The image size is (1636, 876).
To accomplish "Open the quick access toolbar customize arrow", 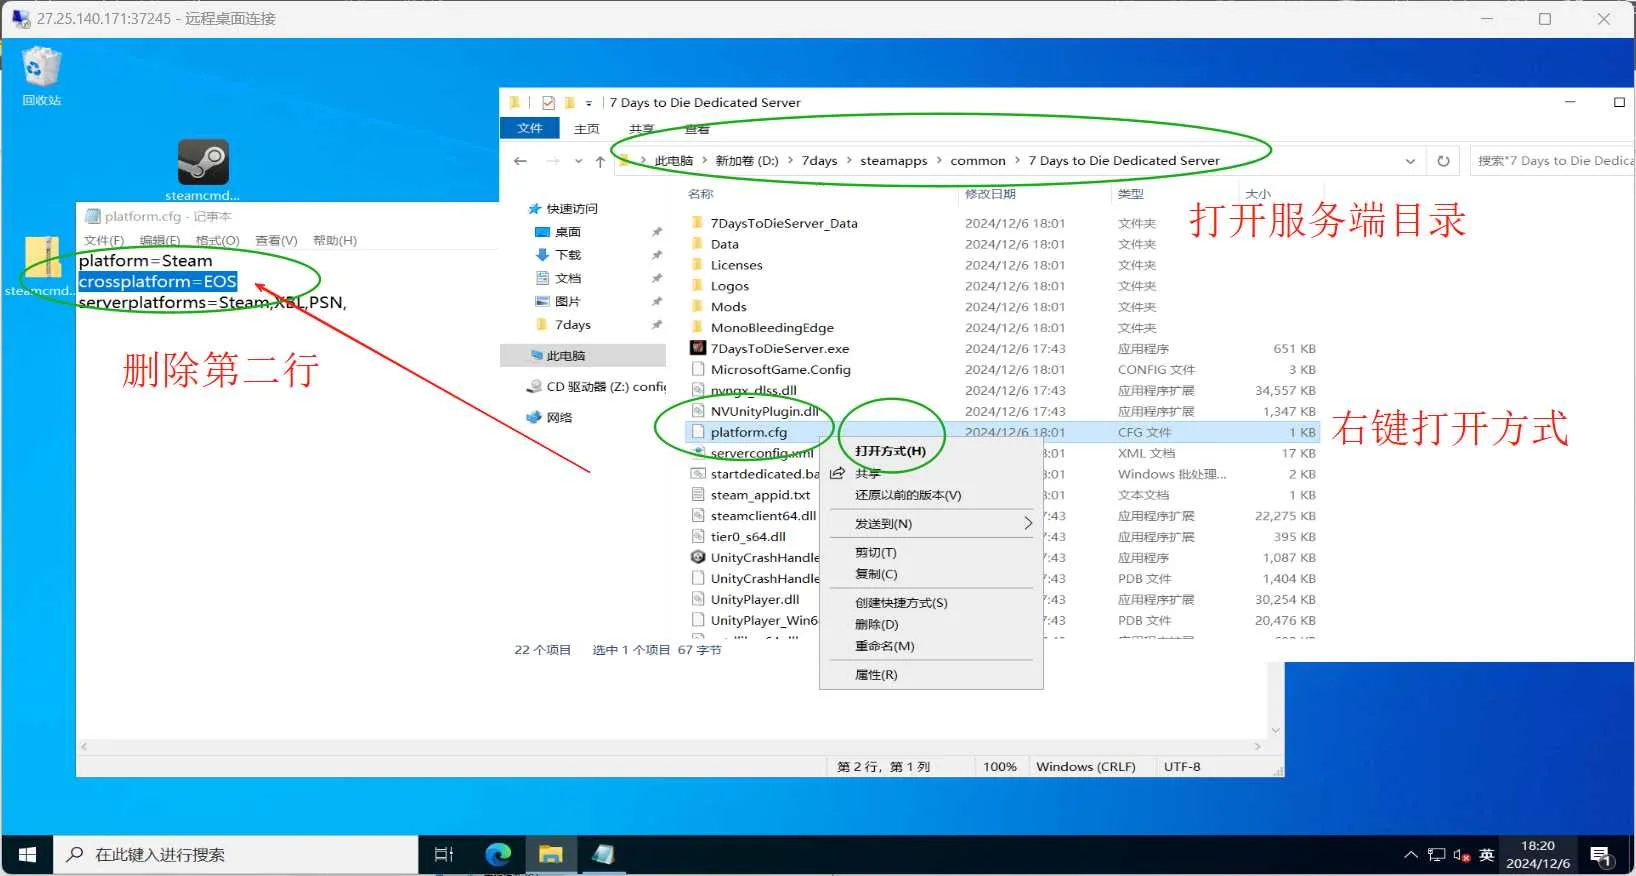I will coord(589,103).
